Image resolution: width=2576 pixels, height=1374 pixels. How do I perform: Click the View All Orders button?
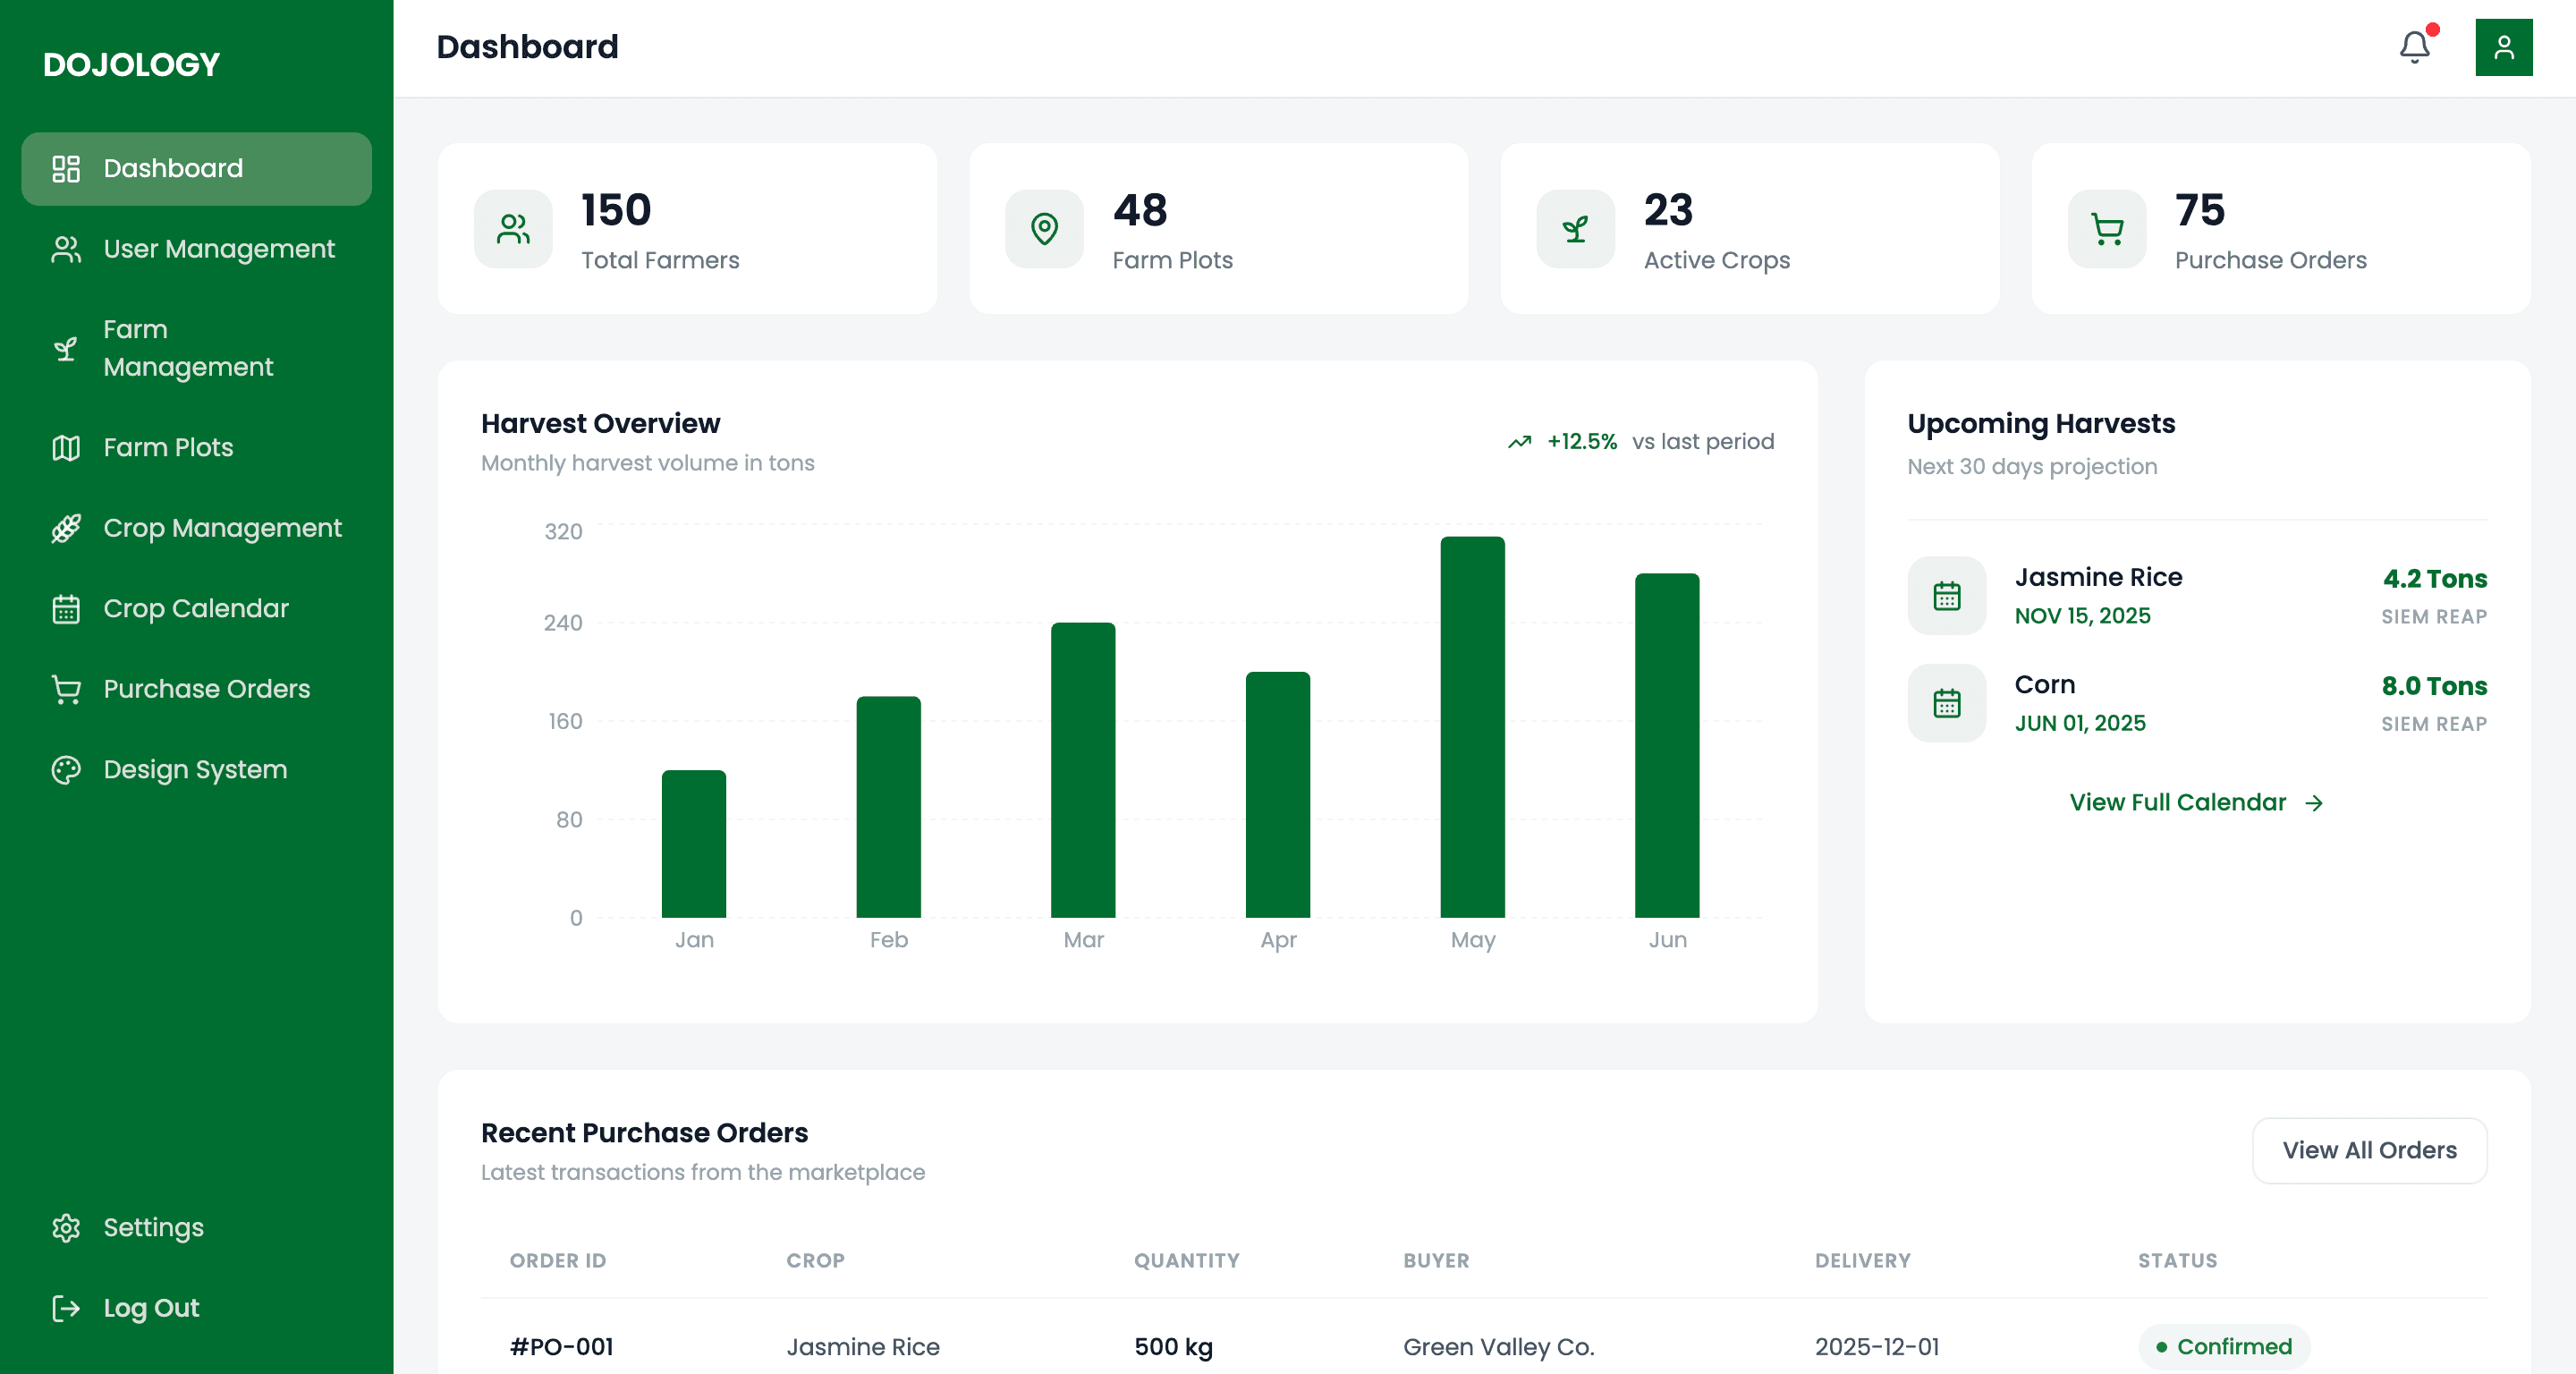2369,1150
